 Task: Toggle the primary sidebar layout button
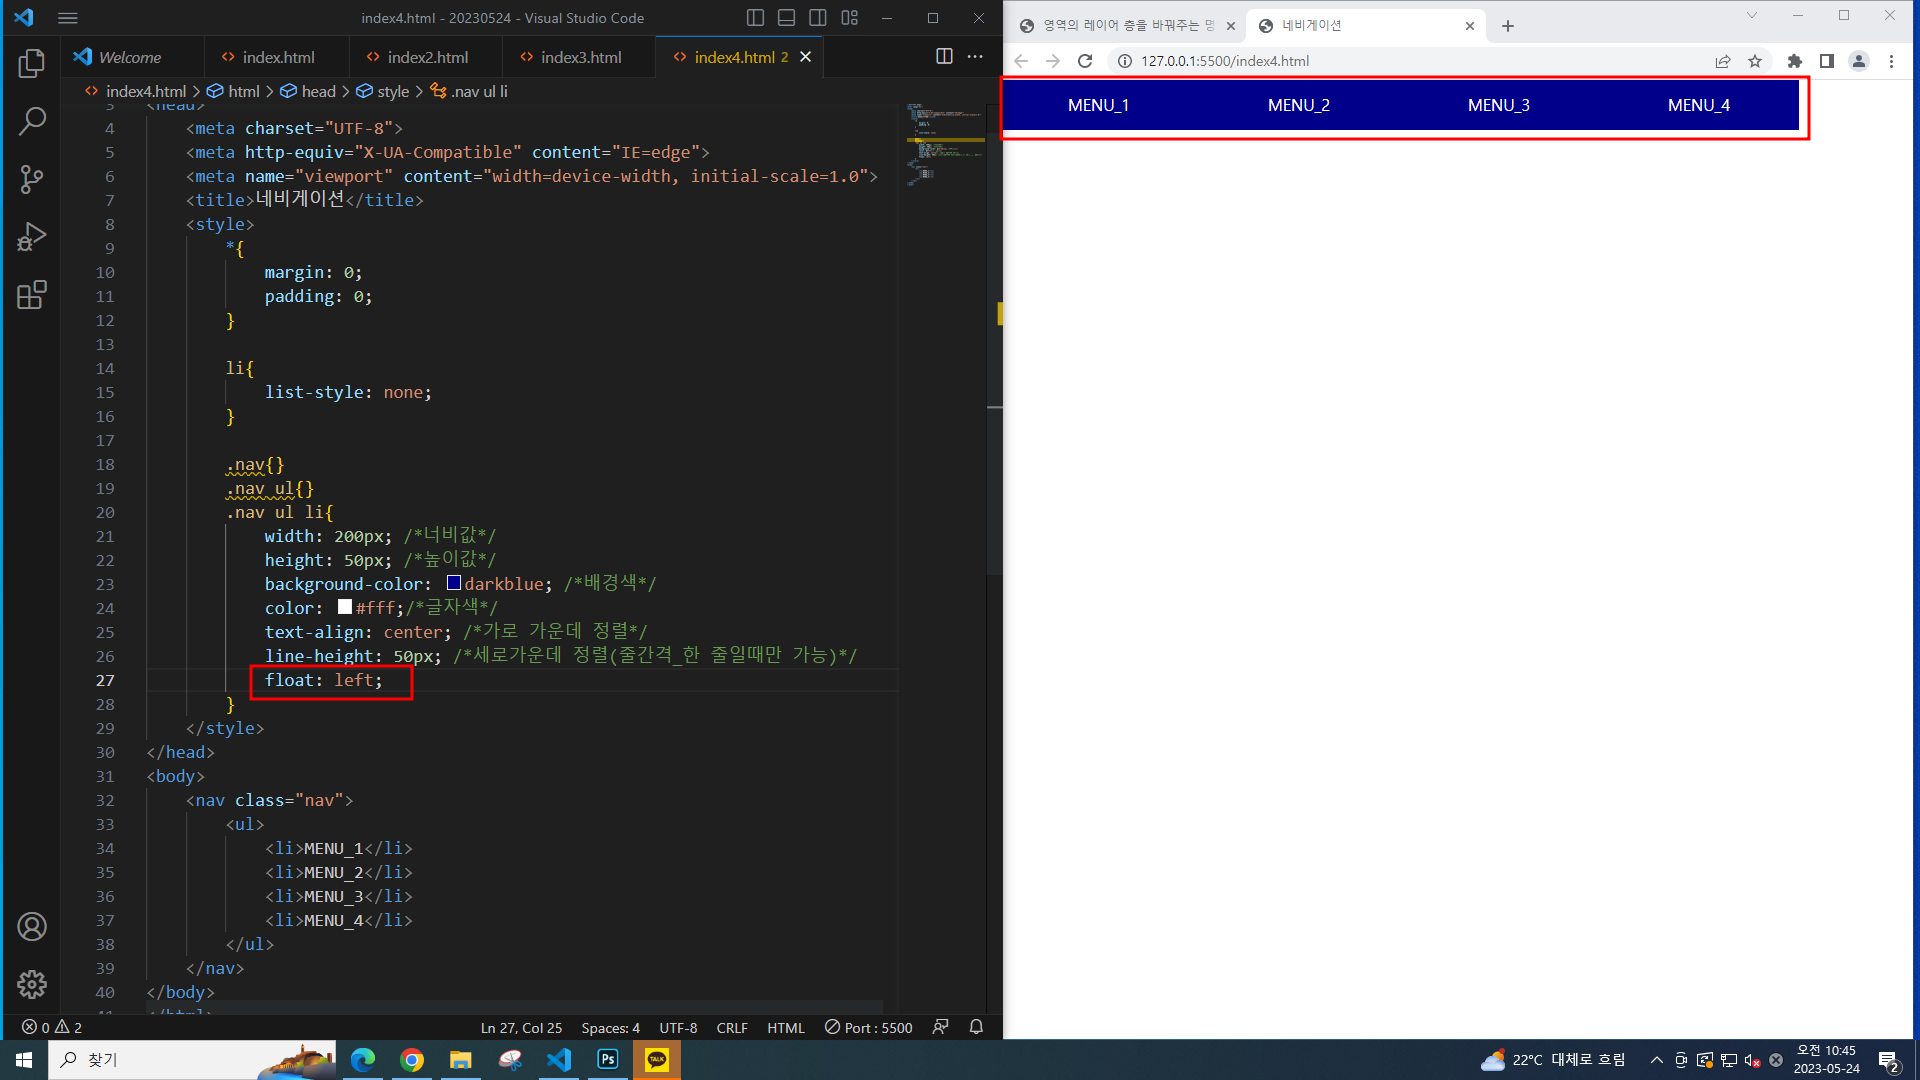756,18
